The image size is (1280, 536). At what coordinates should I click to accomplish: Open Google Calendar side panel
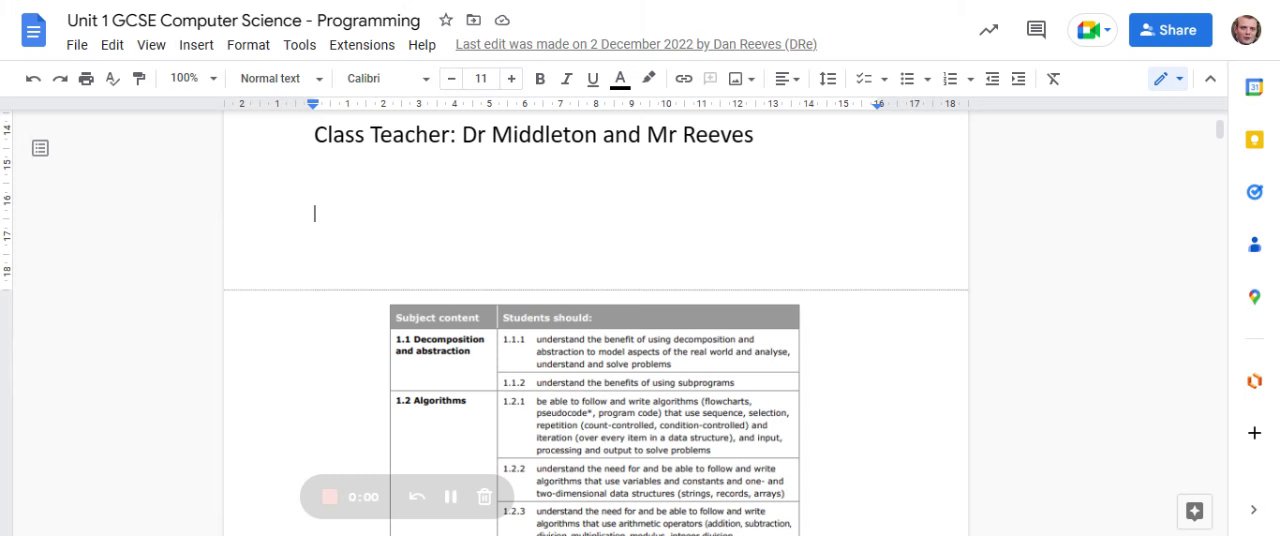[1254, 88]
